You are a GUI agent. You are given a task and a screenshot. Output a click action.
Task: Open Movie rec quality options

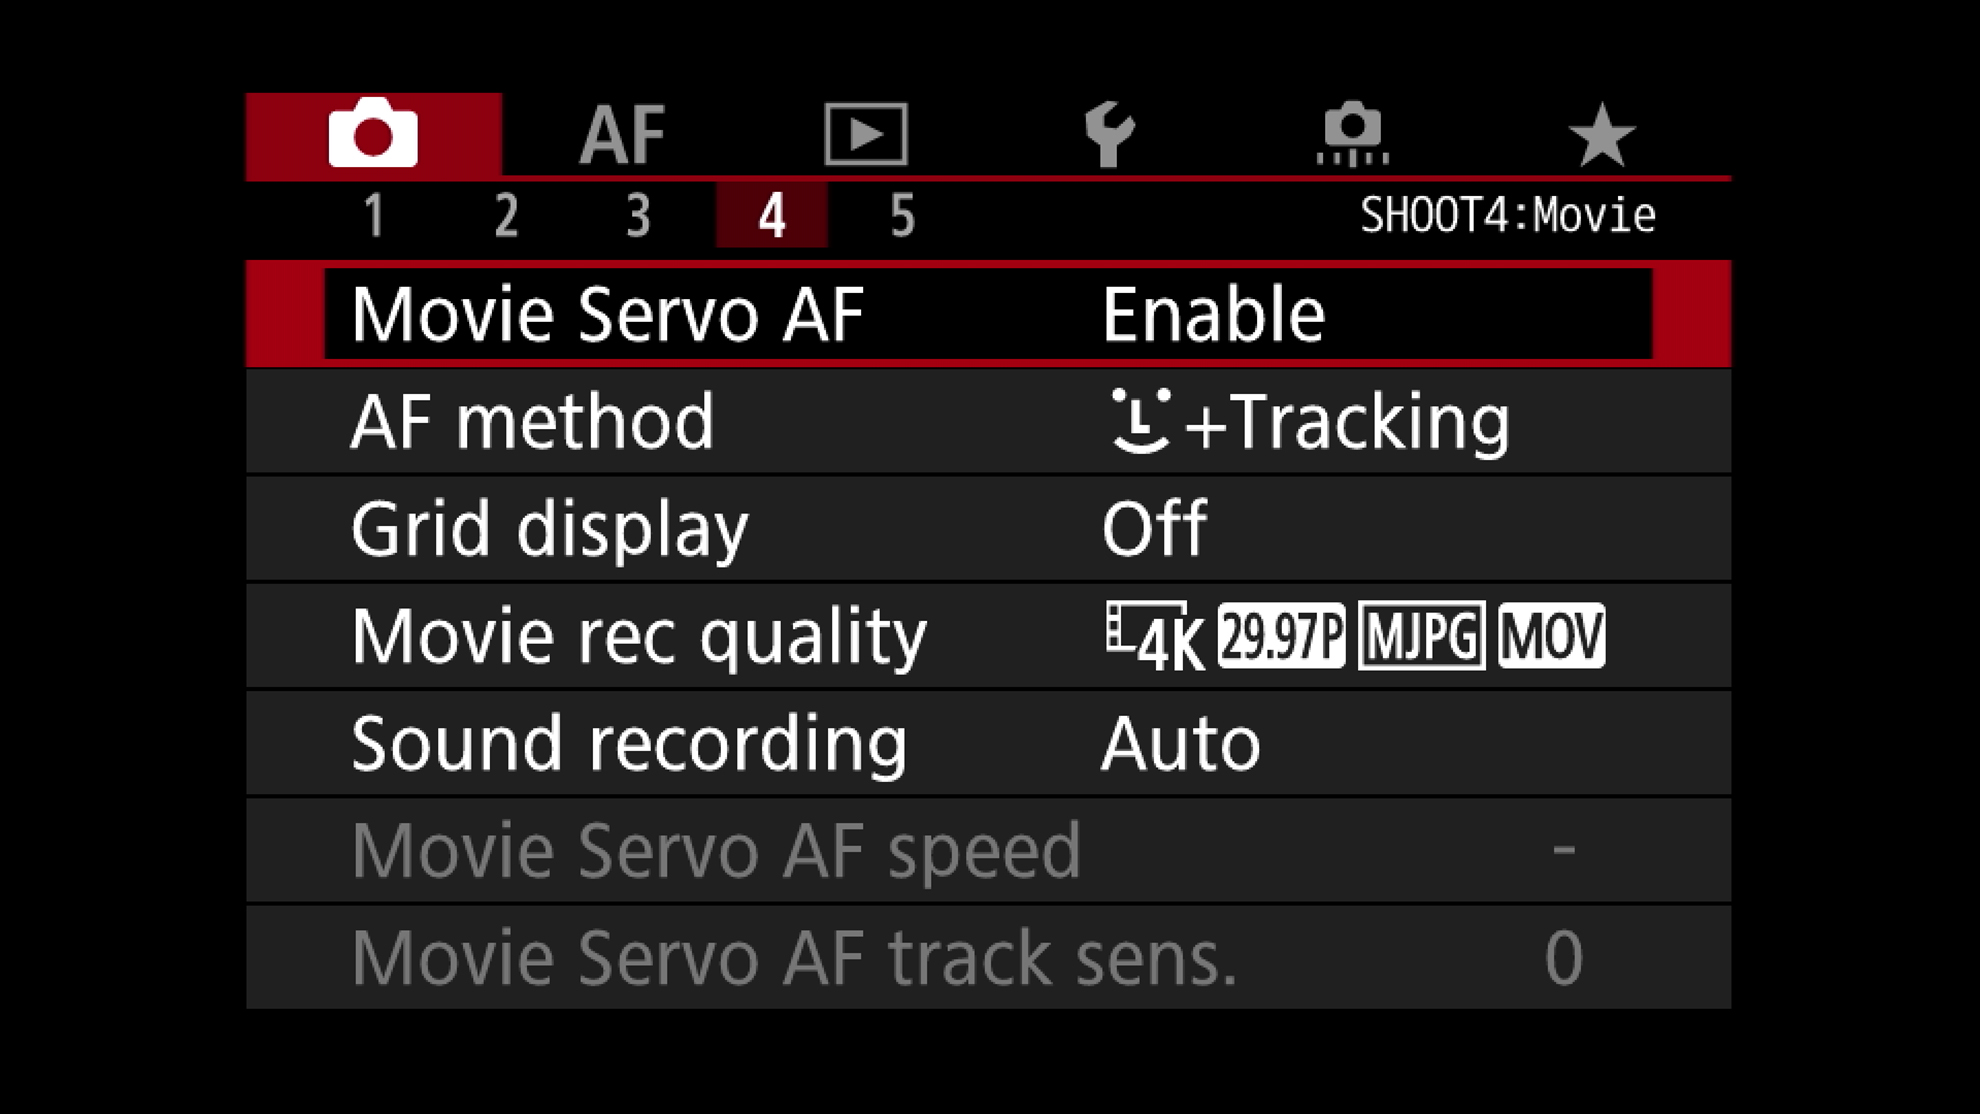639,636
